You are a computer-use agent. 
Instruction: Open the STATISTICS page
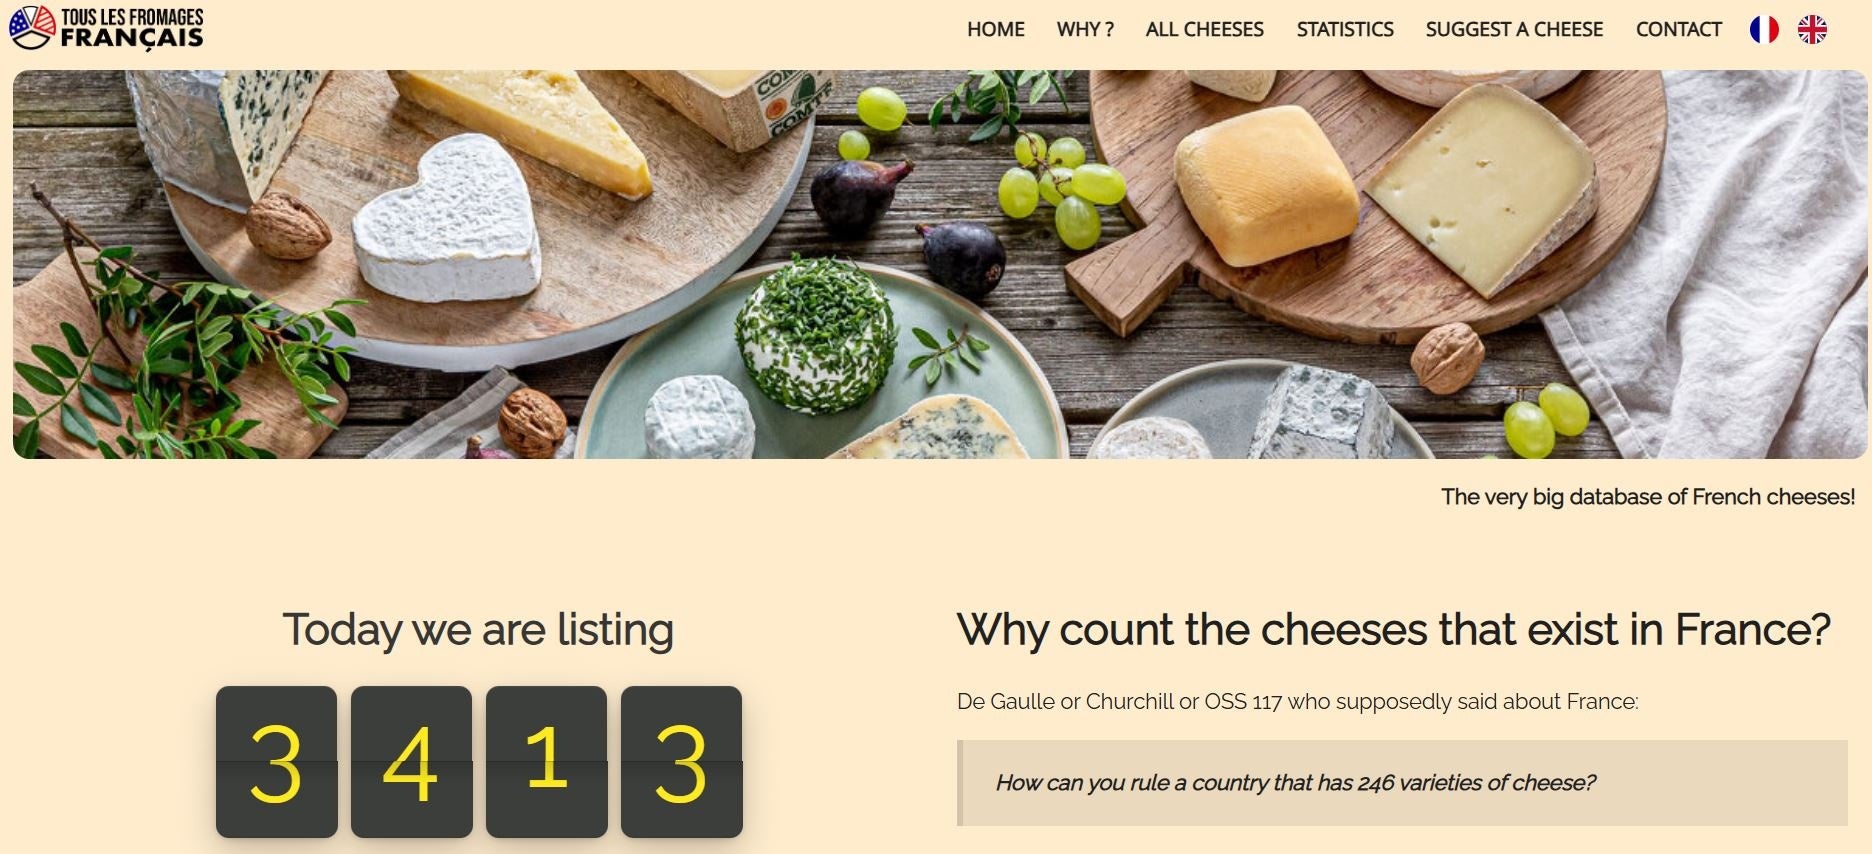coord(1345,29)
